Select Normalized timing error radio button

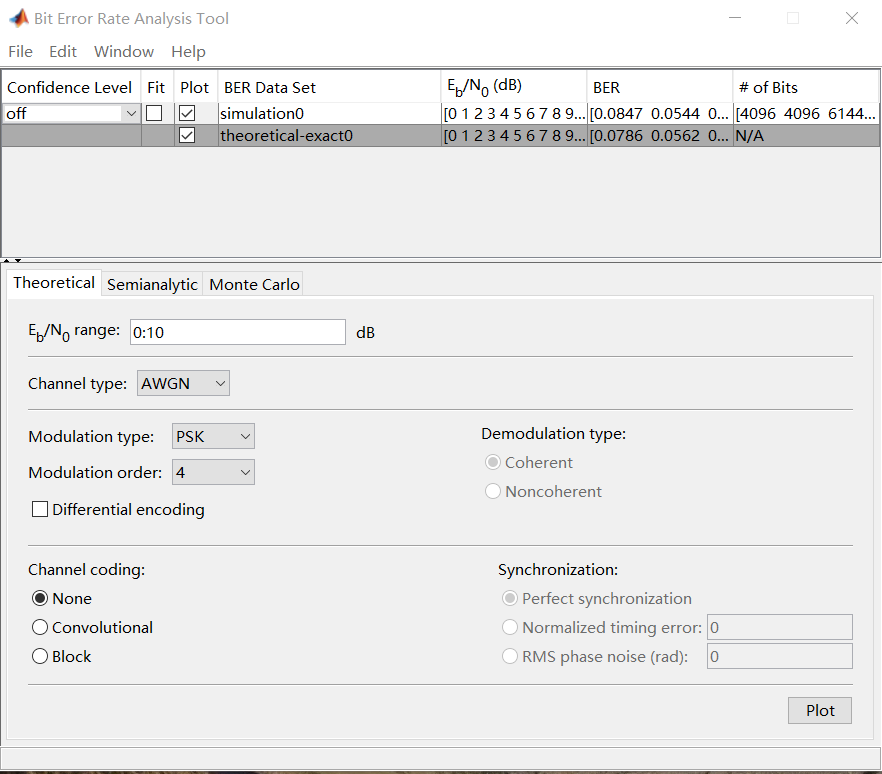tap(510, 628)
